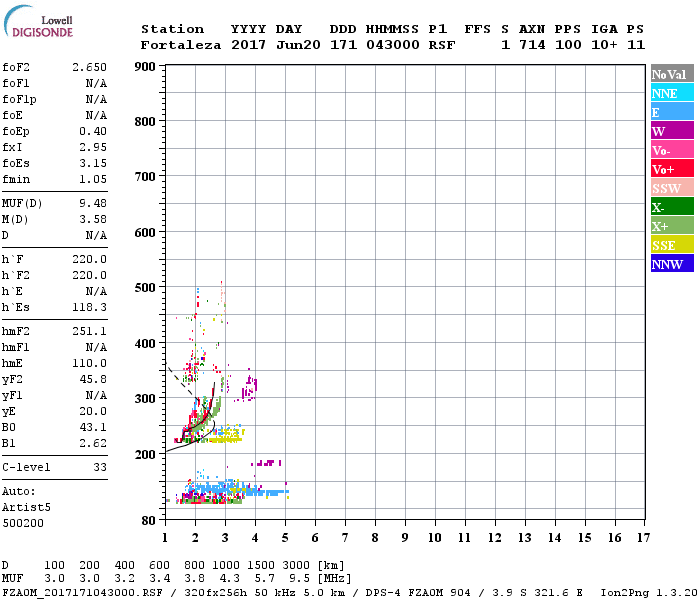
Task: Click the DPS-4 FZA0M 904 text
Action: pos(418,593)
